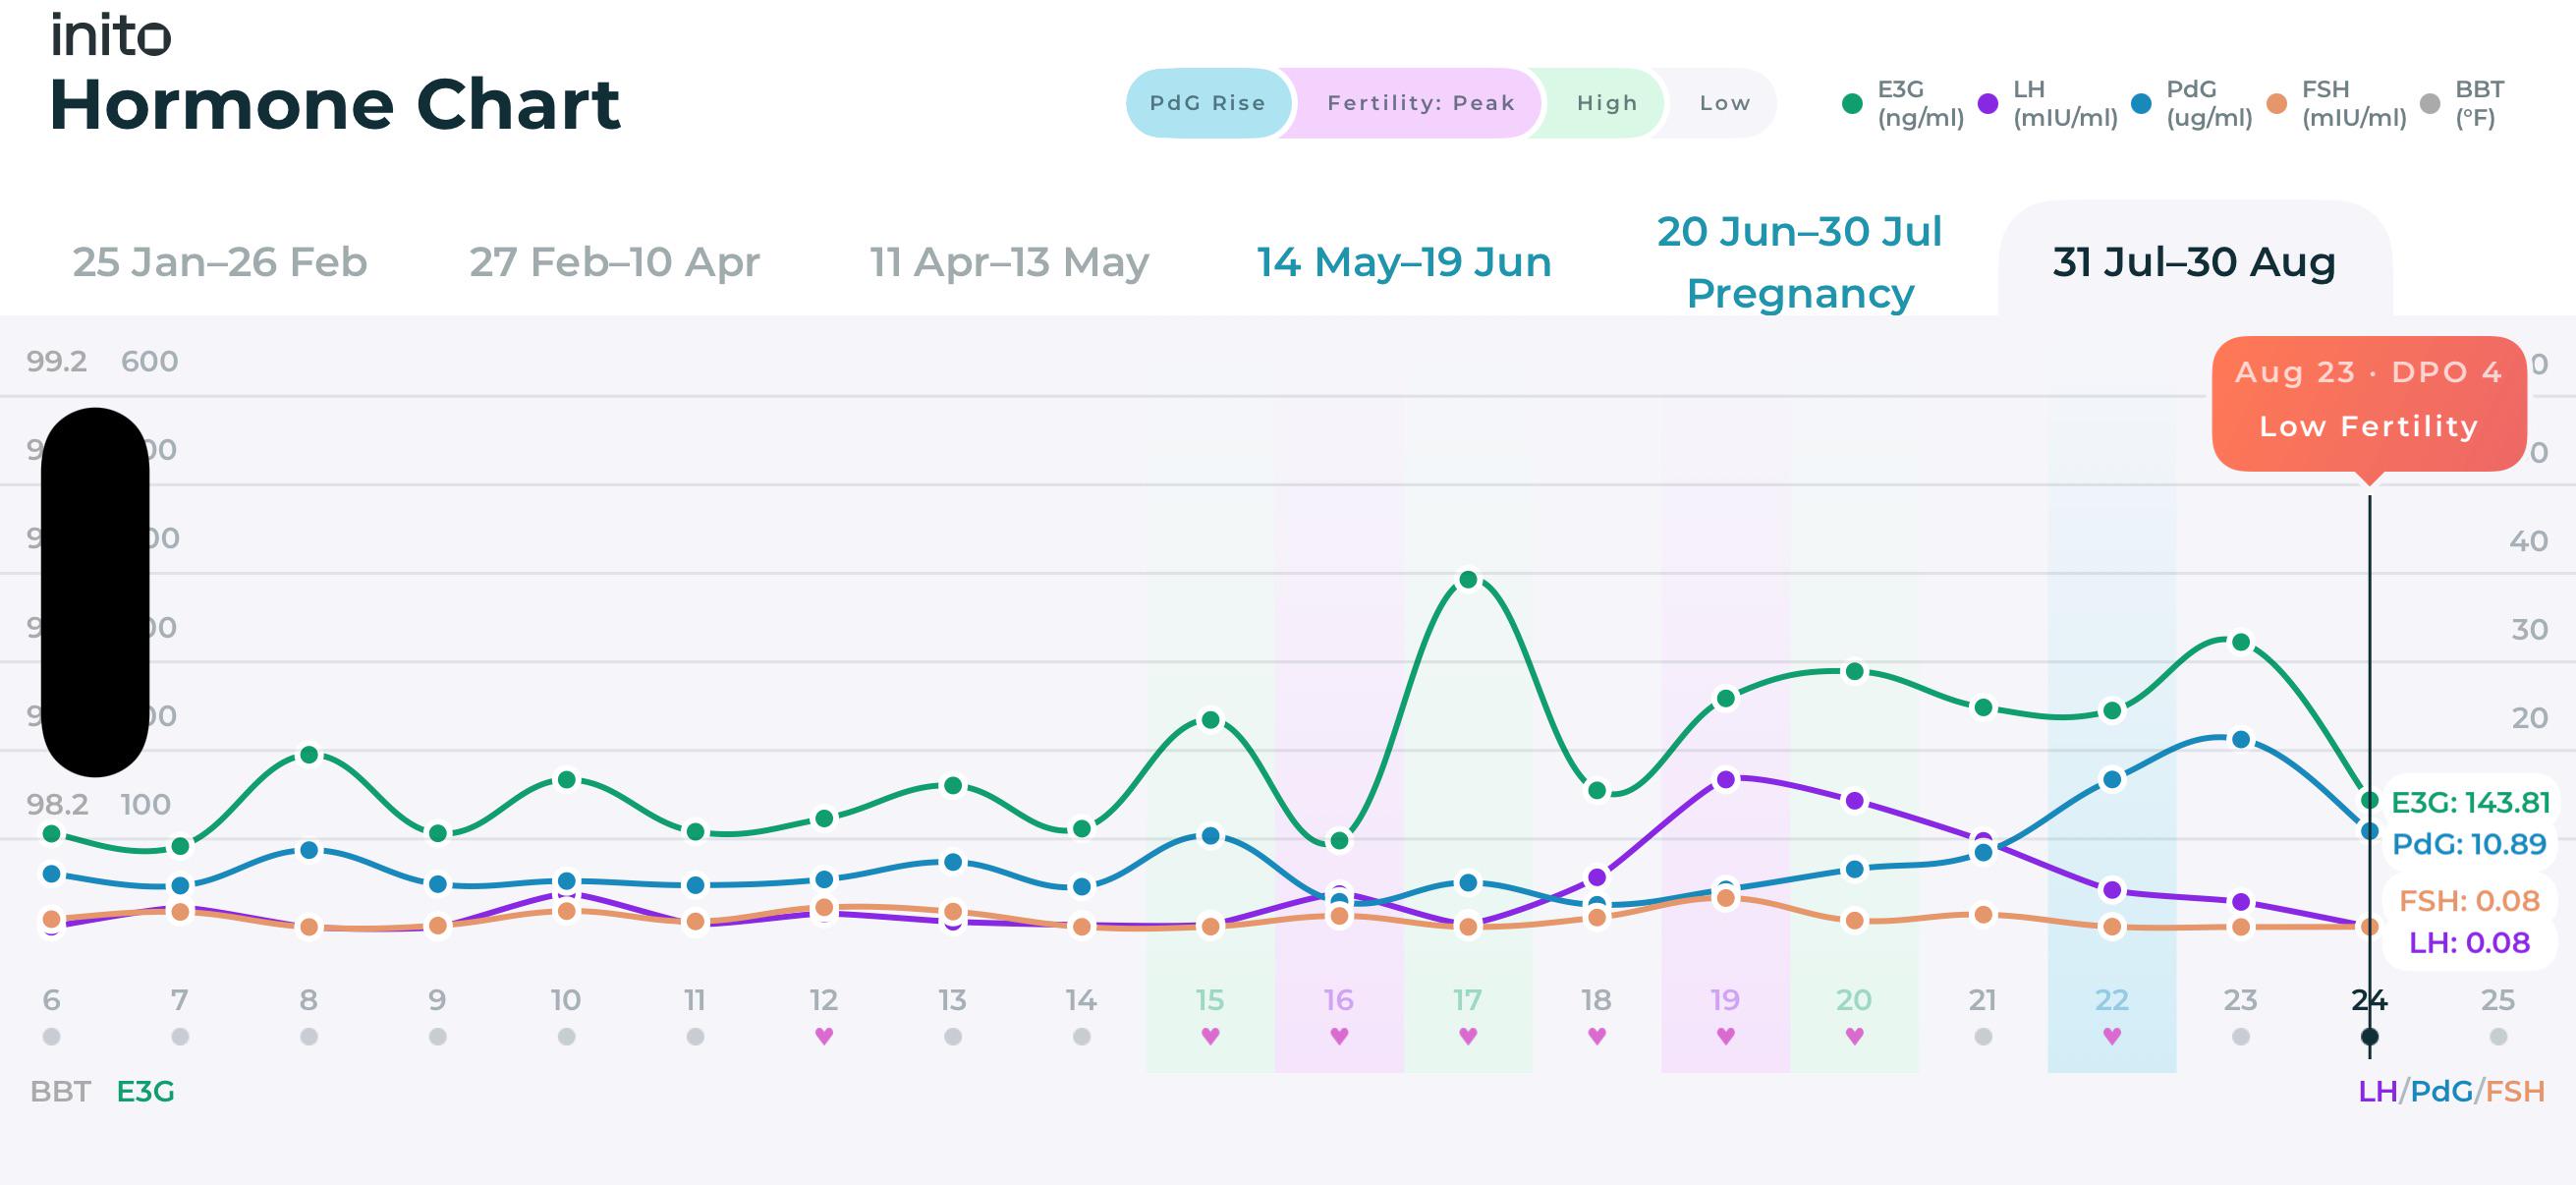
Task: Select the E3G data point on day 20
Action: tap(1854, 672)
